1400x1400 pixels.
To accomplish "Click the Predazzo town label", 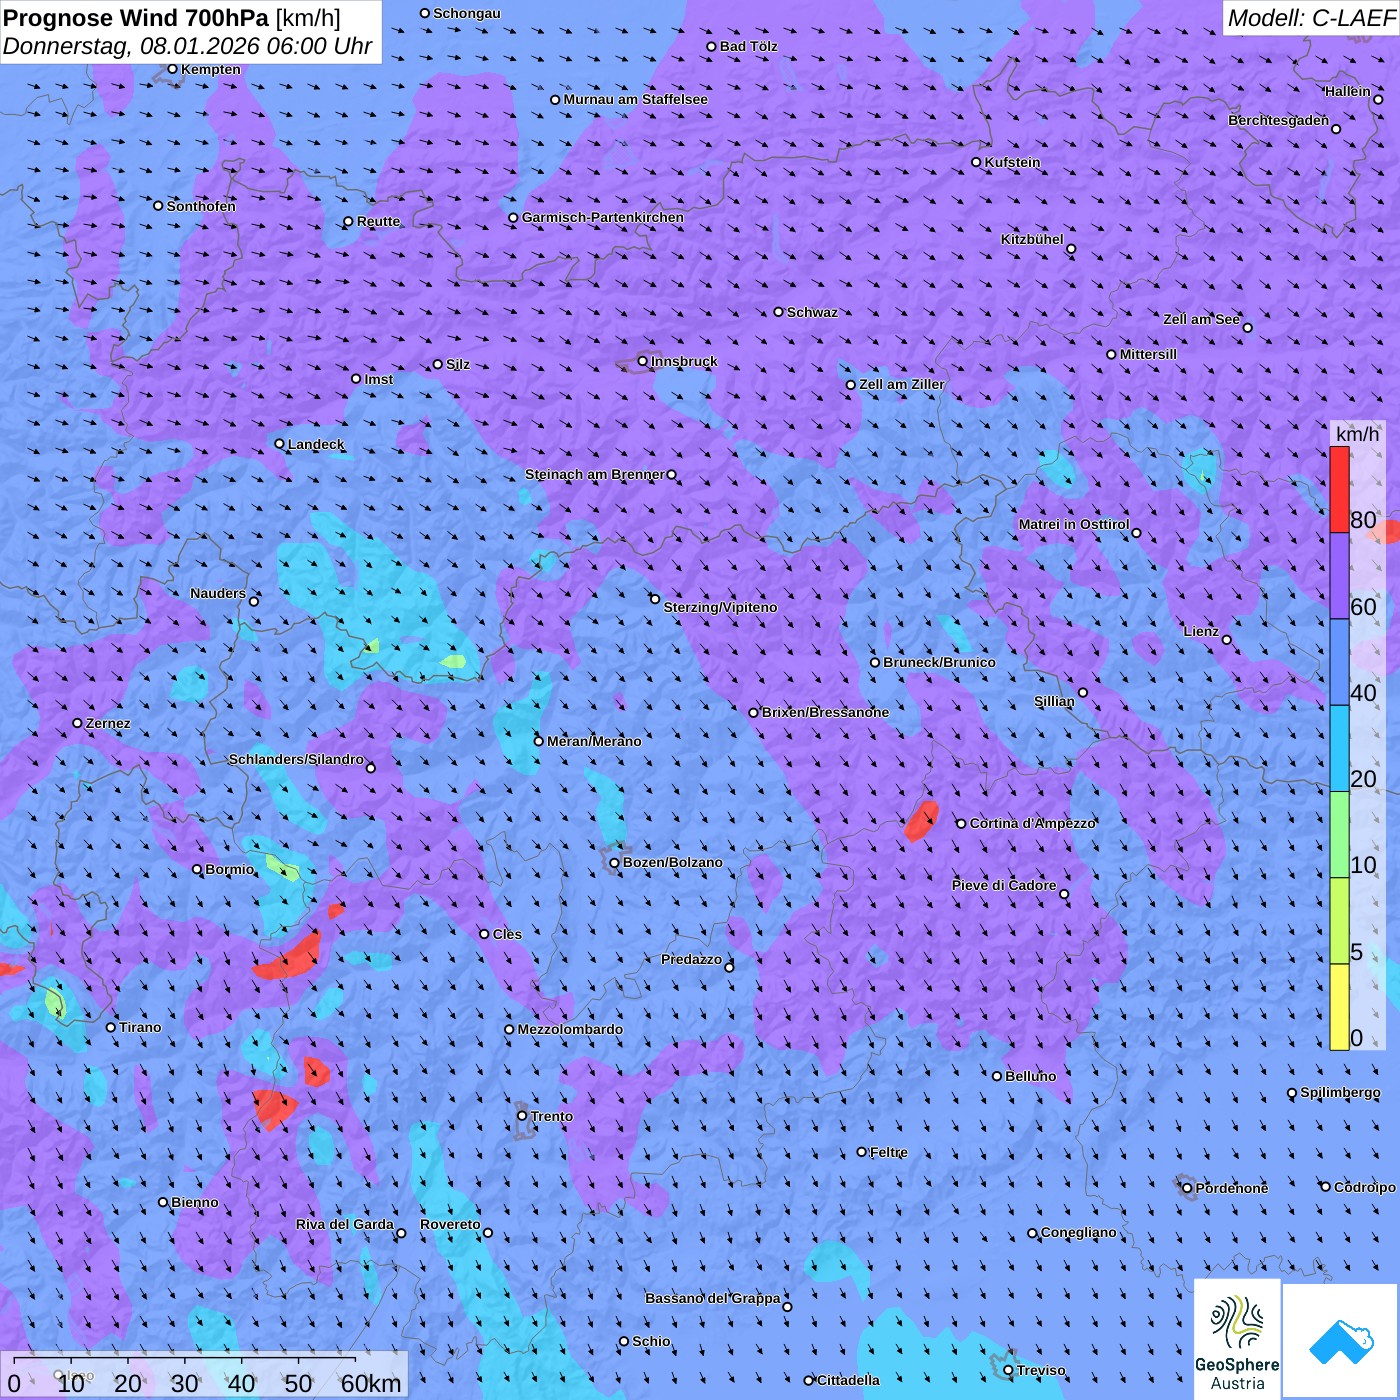I will tap(691, 959).
